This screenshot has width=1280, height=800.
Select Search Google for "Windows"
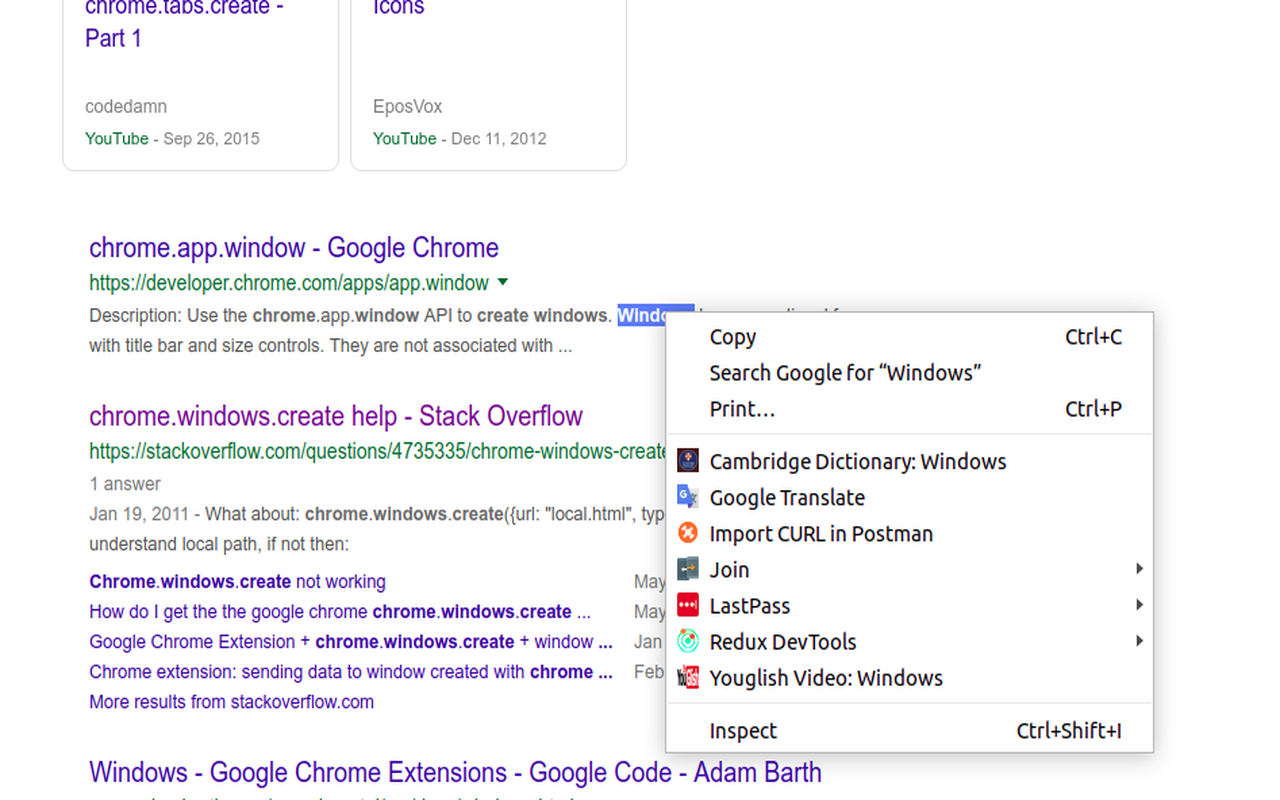[910, 373]
